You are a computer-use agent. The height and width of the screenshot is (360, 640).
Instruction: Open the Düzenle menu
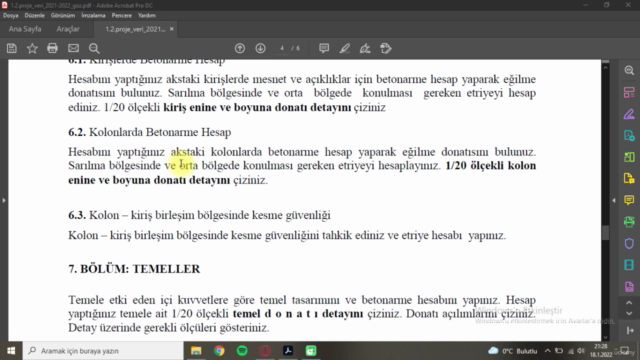[x=34, y=16]
